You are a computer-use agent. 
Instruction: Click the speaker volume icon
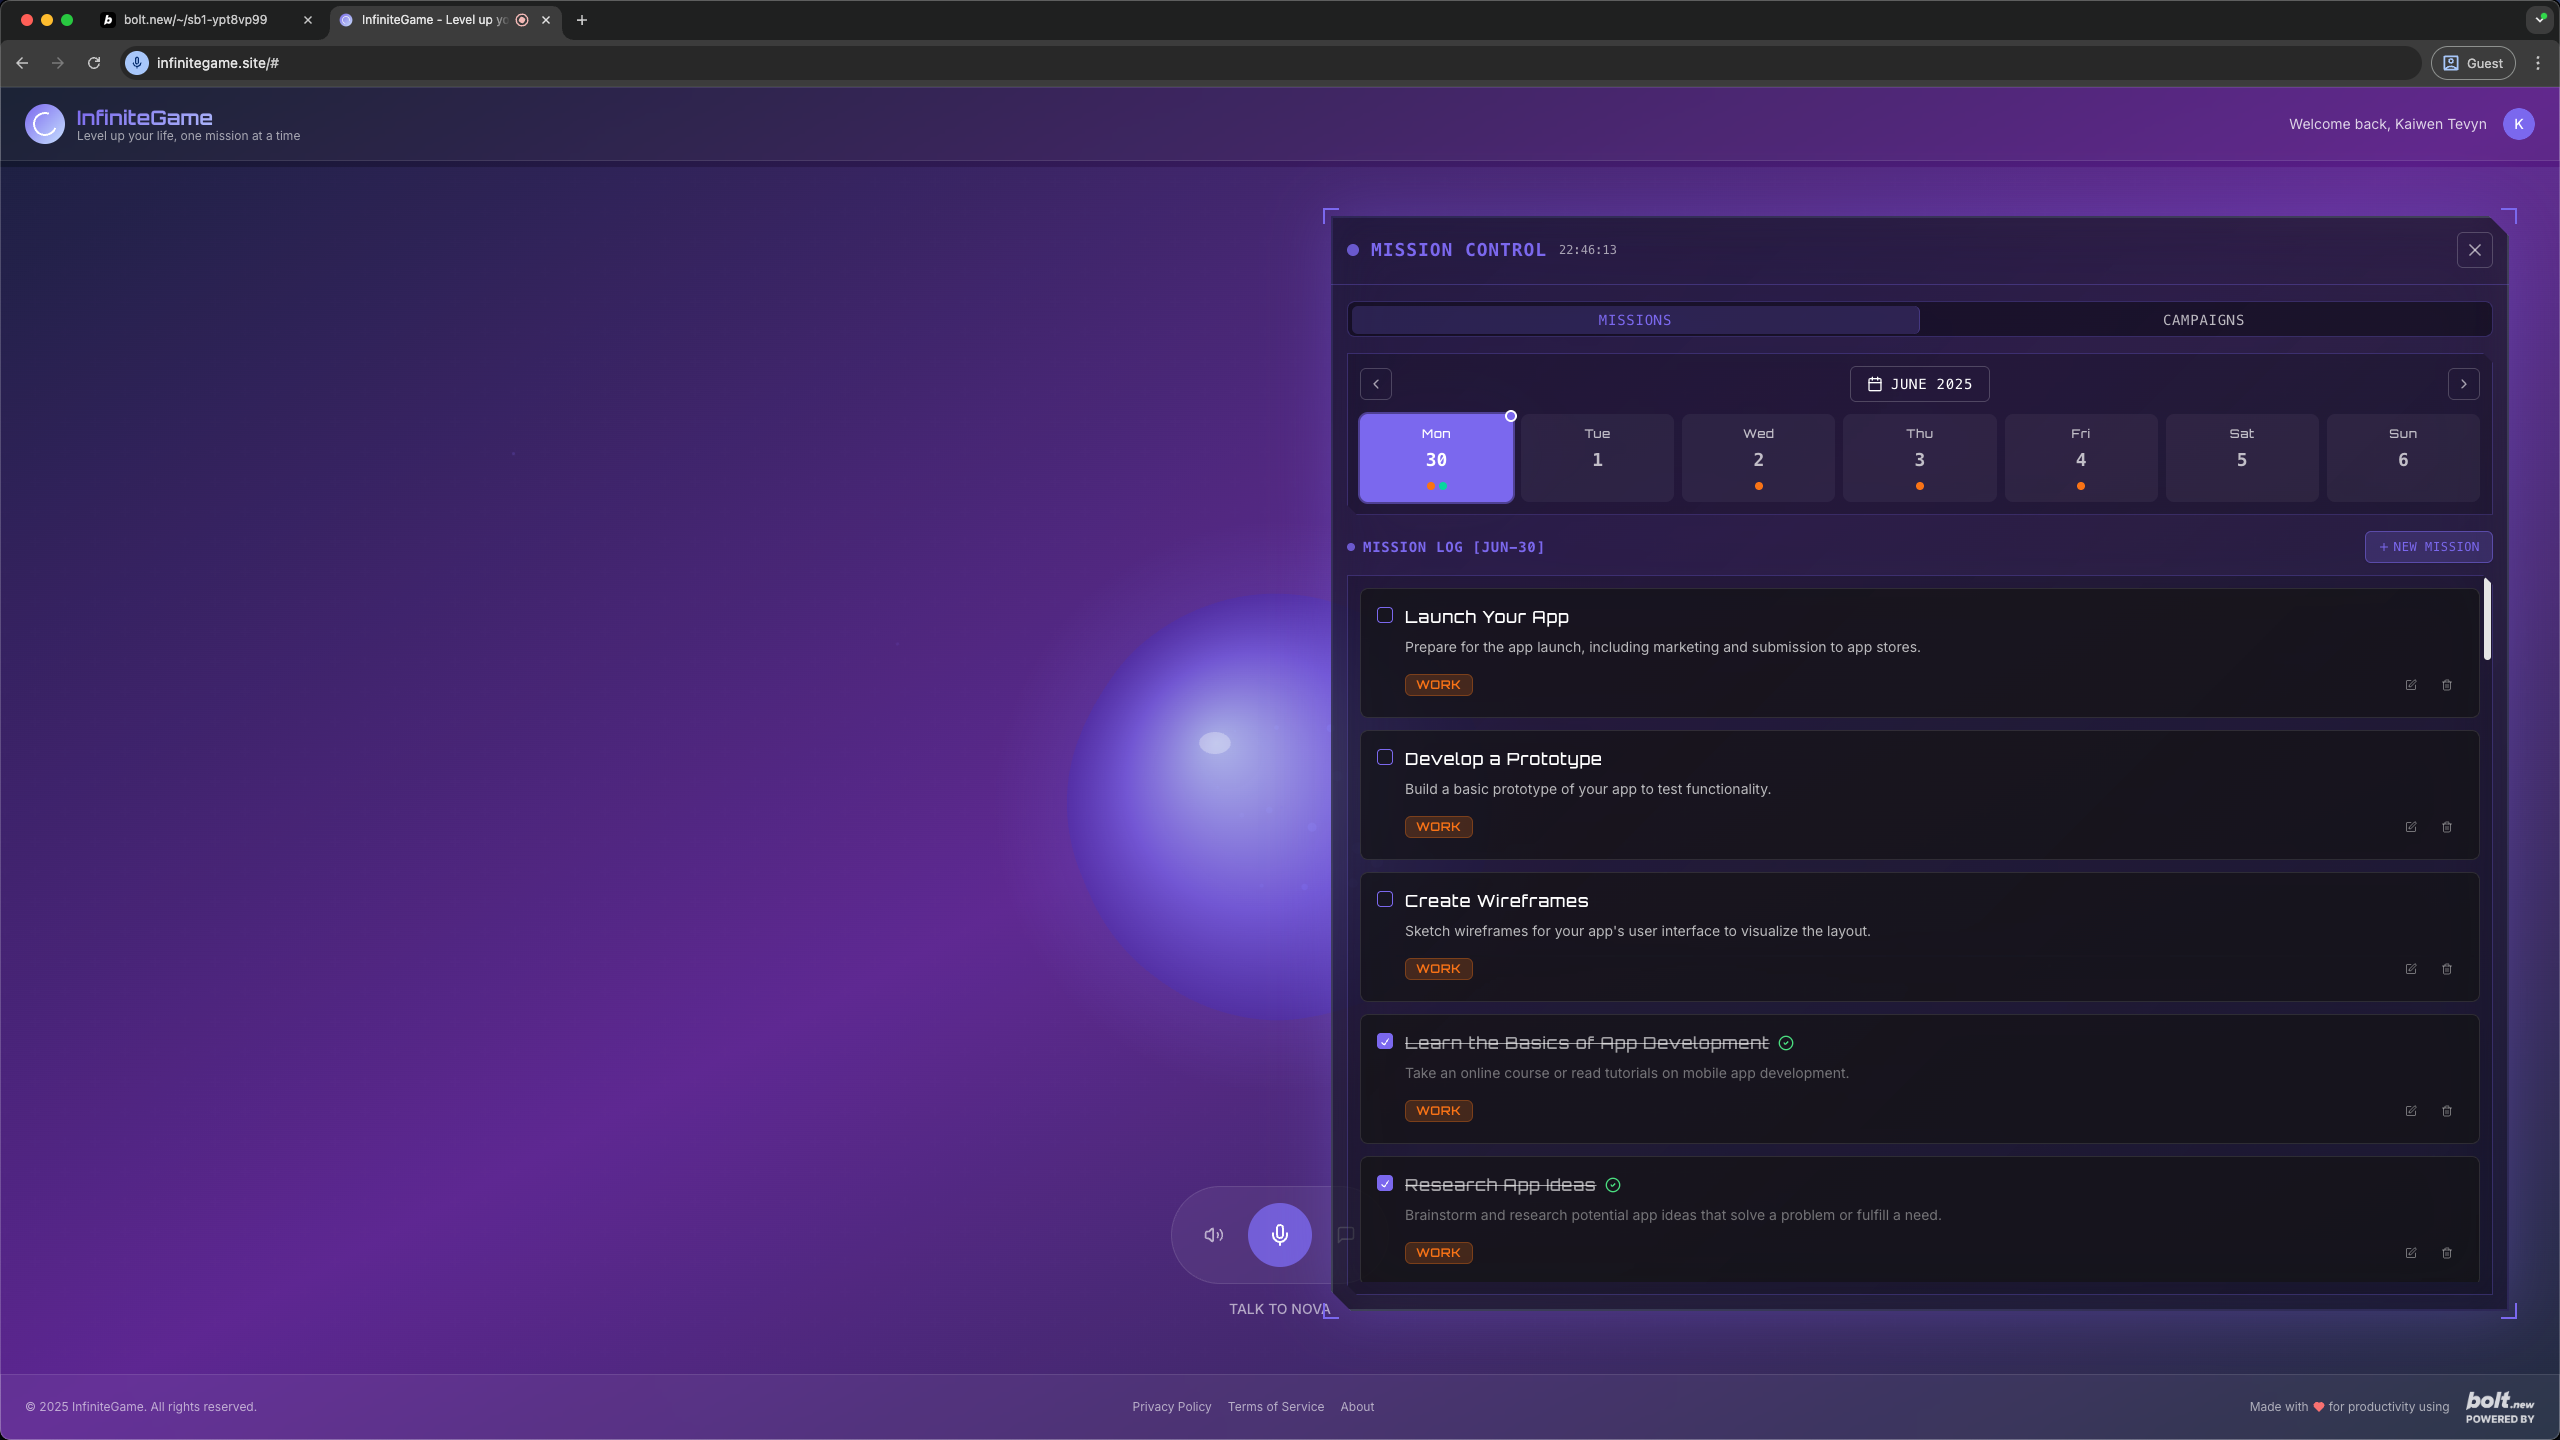point(1213,1235)
